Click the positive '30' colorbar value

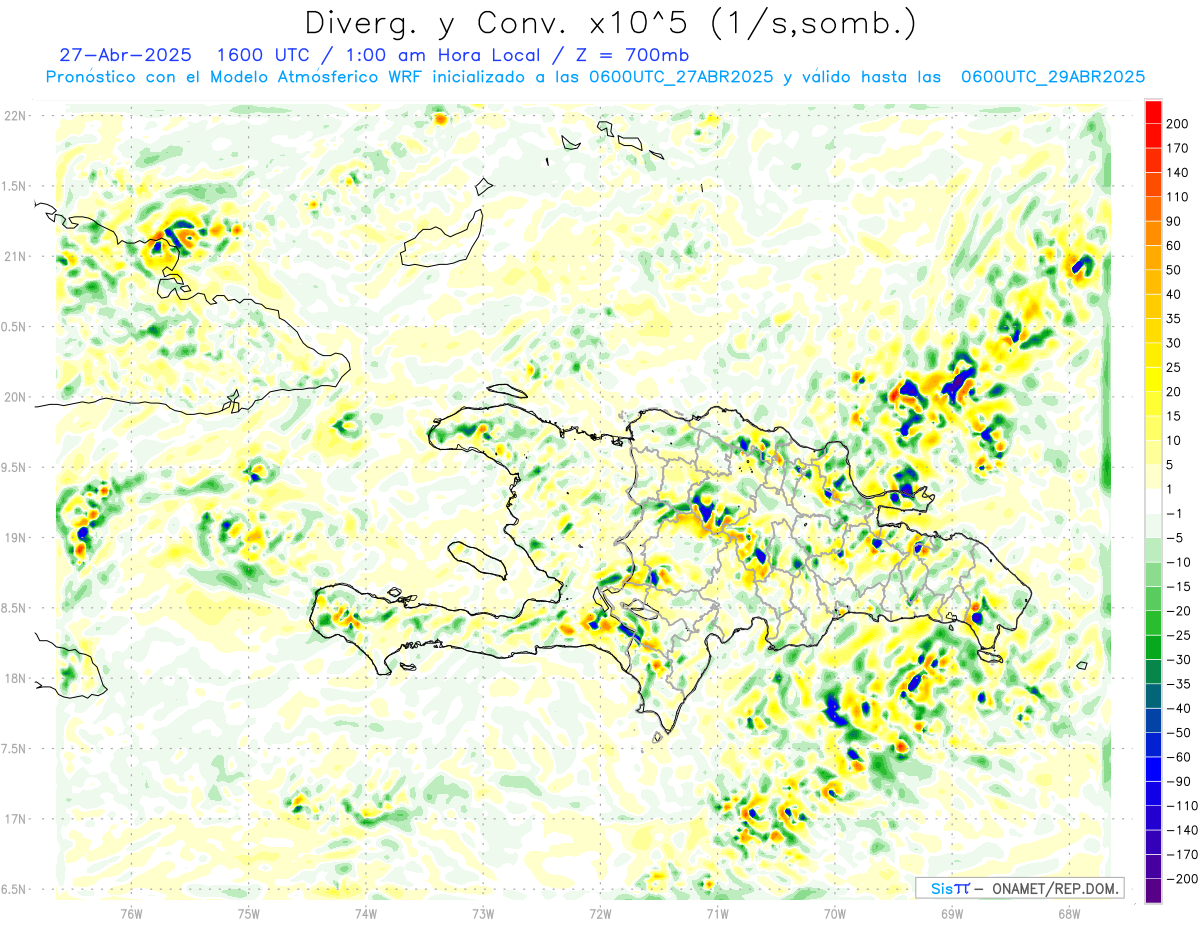1174,343
